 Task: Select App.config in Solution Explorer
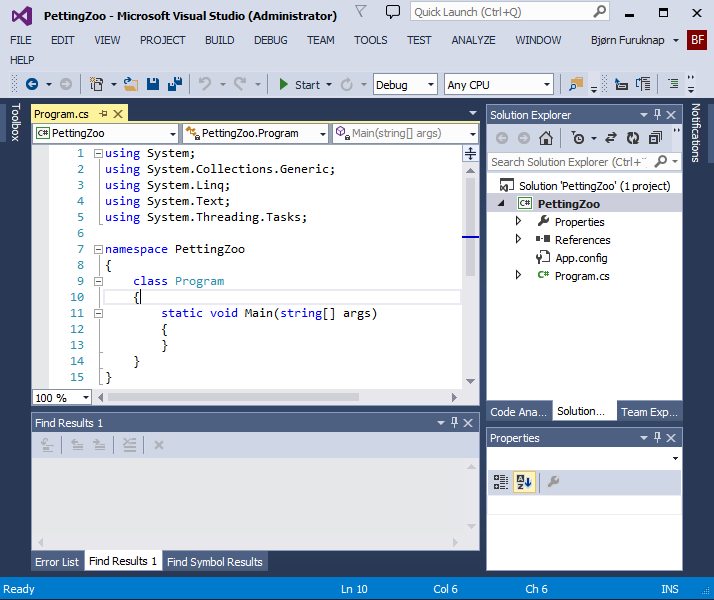pos(581,258)
